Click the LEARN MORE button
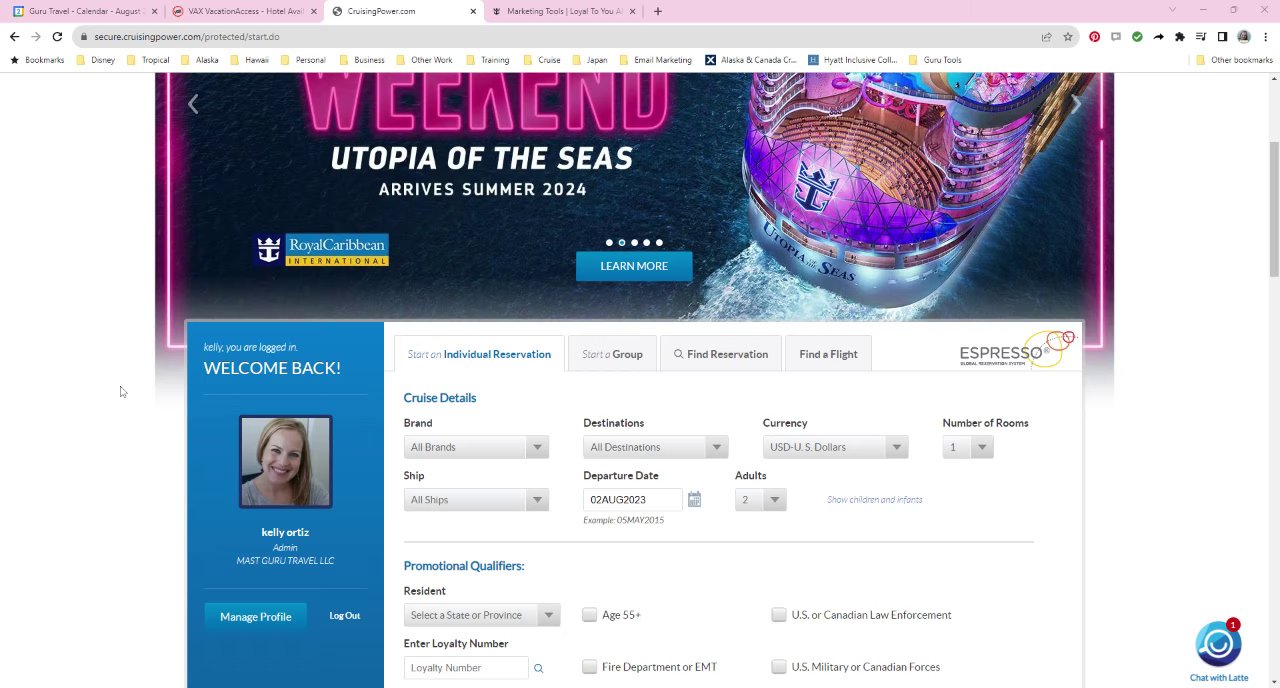Screen dimensions: 1280x688 634,266
